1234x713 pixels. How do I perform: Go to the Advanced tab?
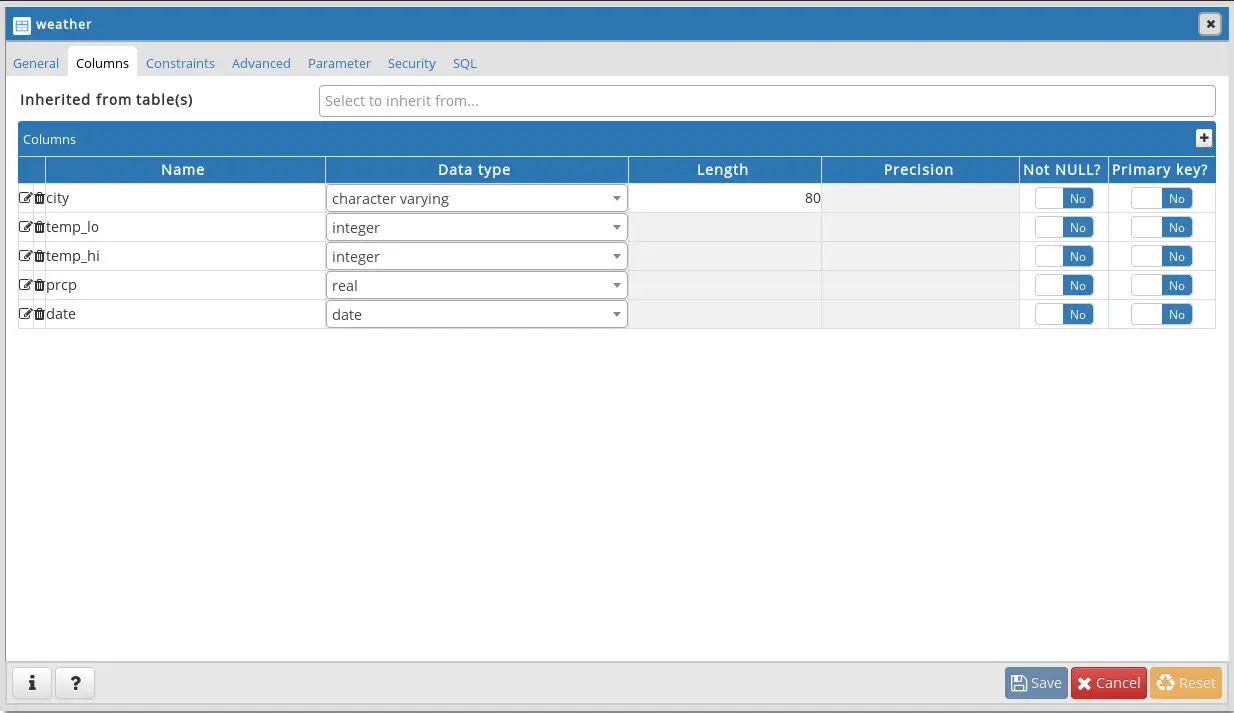coord(261,63)
